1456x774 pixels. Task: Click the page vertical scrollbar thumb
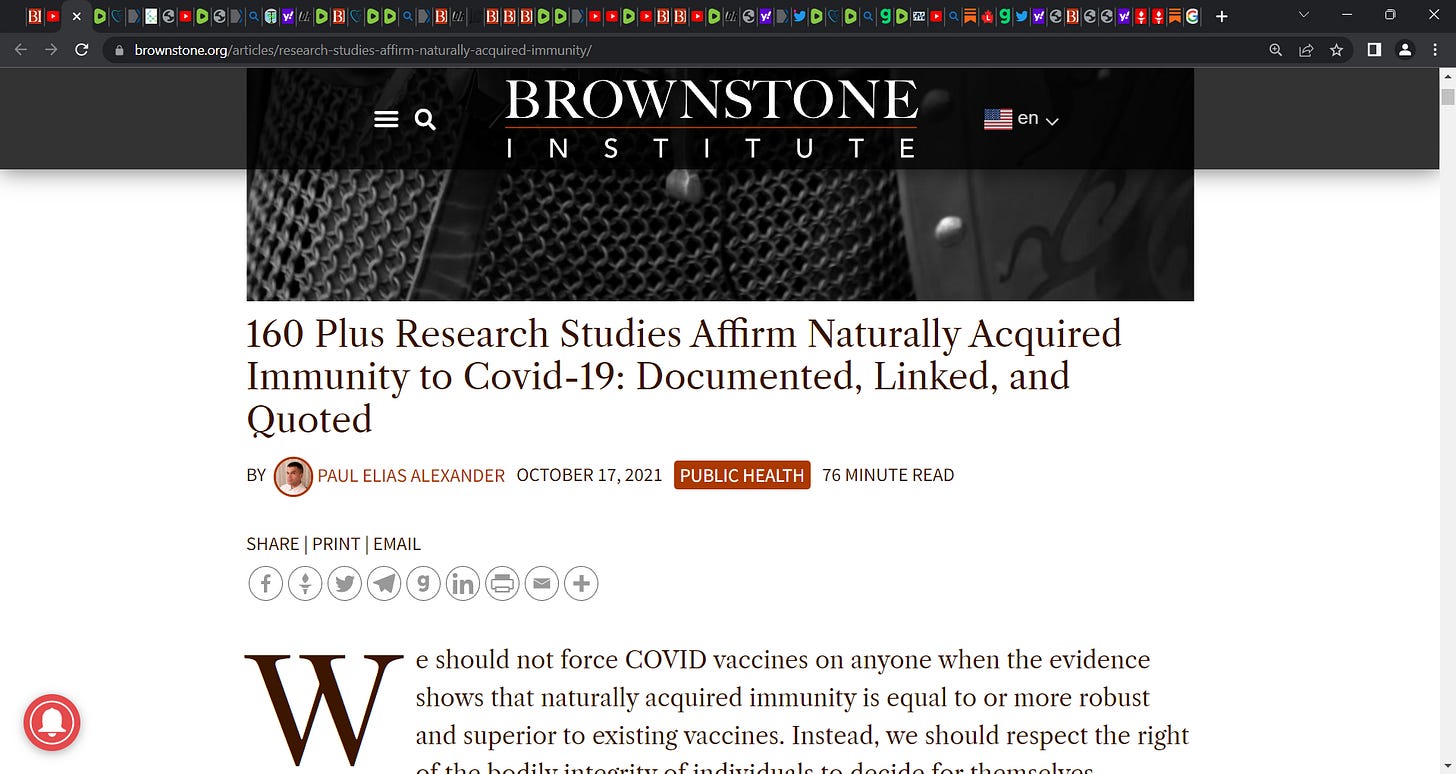tap(1447, 96)
